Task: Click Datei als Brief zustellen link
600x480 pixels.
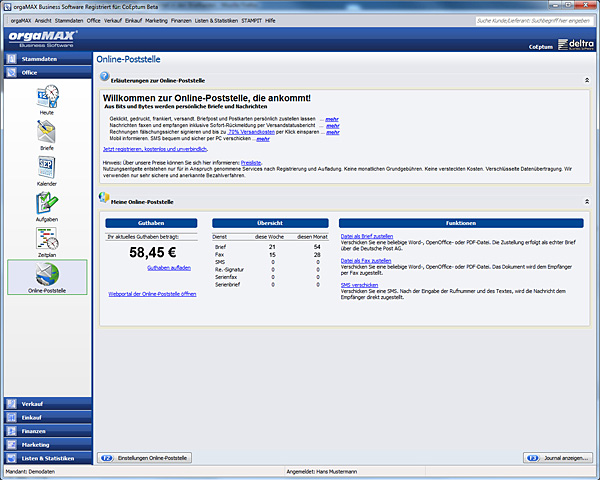Action: 367,236
